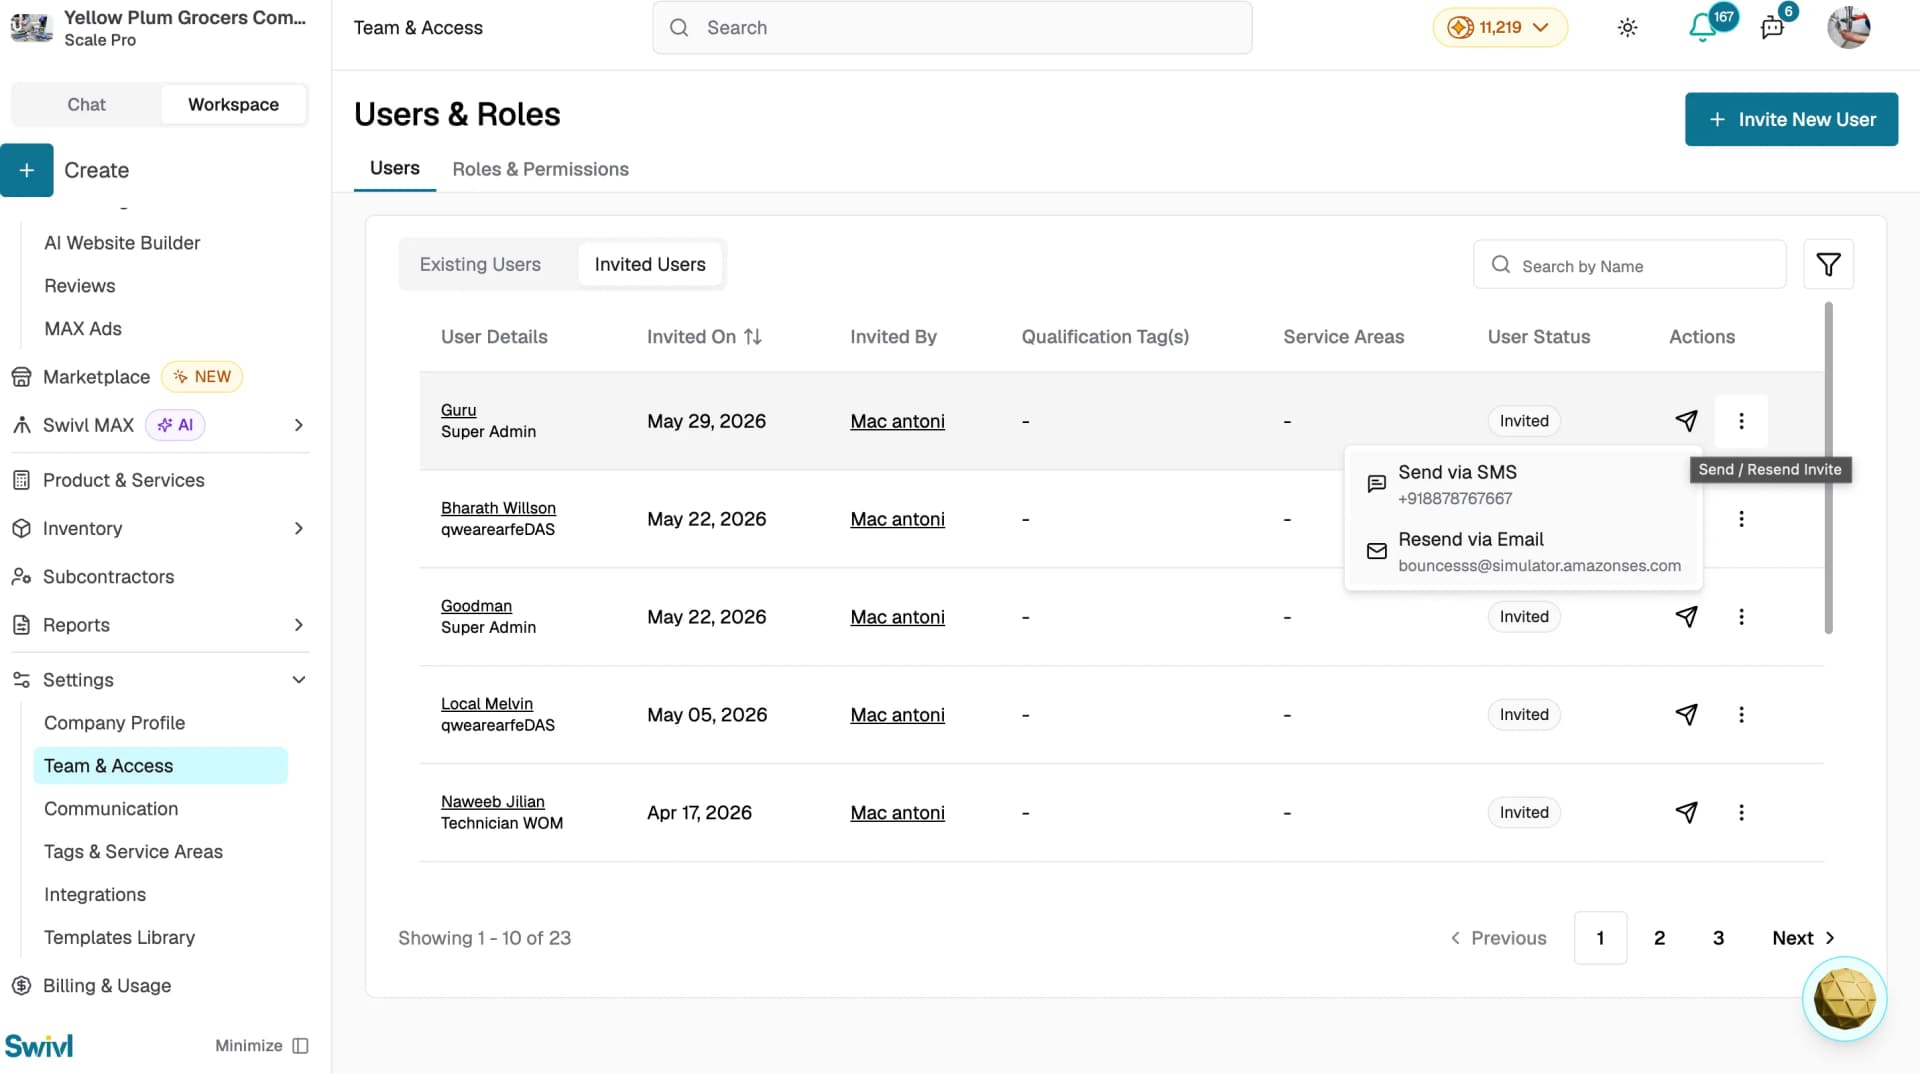This screenshot has height=1074, width=1920.
Task: Click the Marketplace store icon
Action: point(21,377)
